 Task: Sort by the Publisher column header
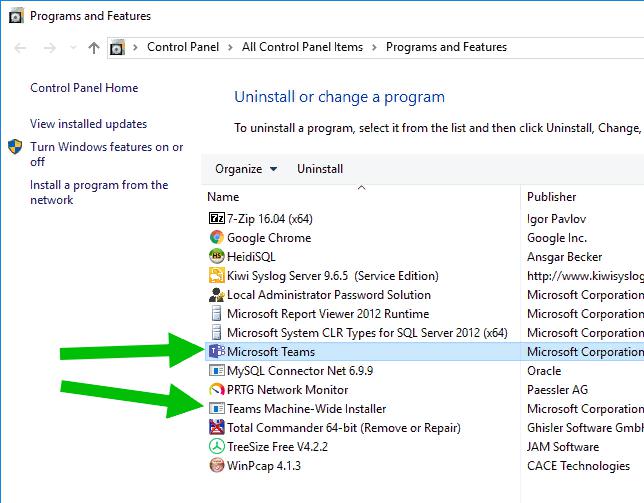click(x=551, y=197)
